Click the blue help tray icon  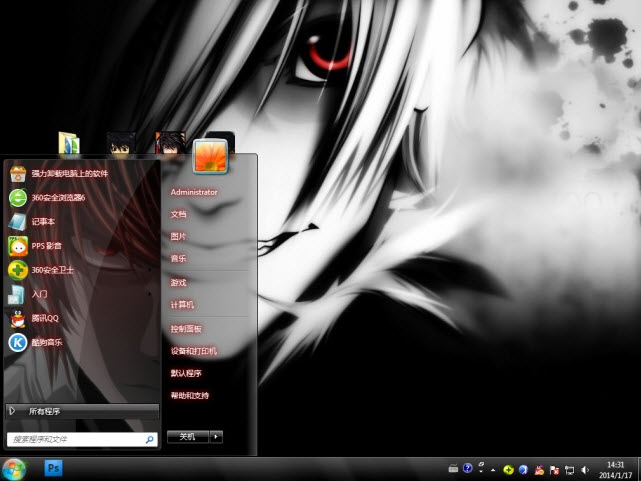coord(468,468)
